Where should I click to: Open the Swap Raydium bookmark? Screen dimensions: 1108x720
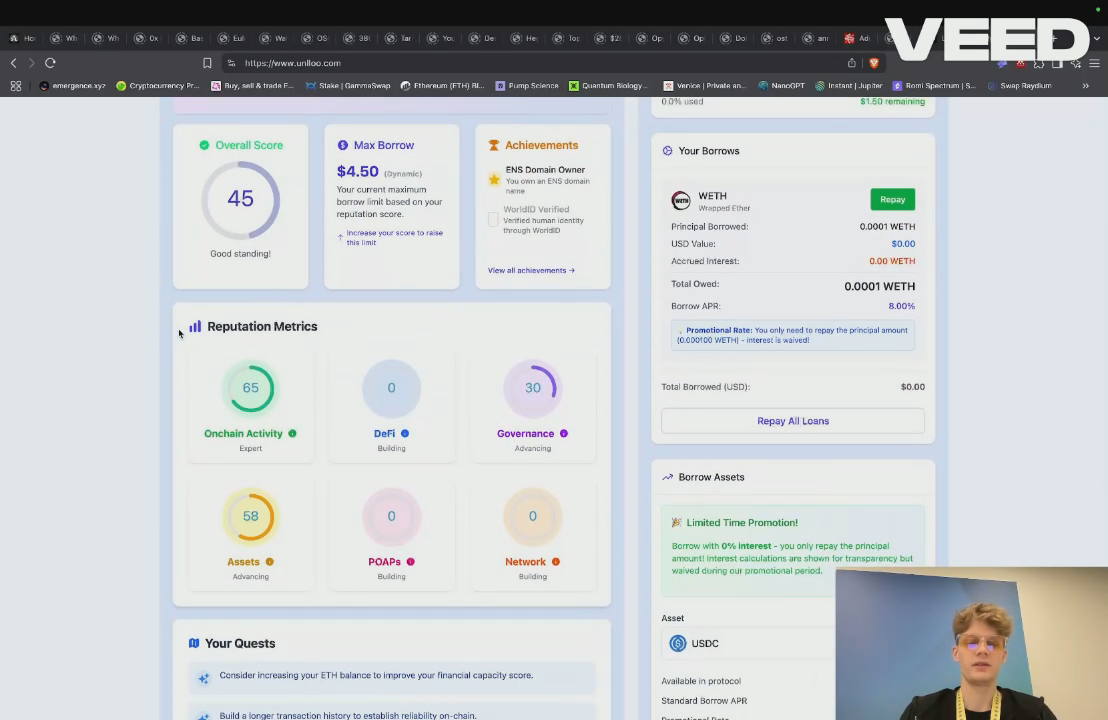point(1019,85)
